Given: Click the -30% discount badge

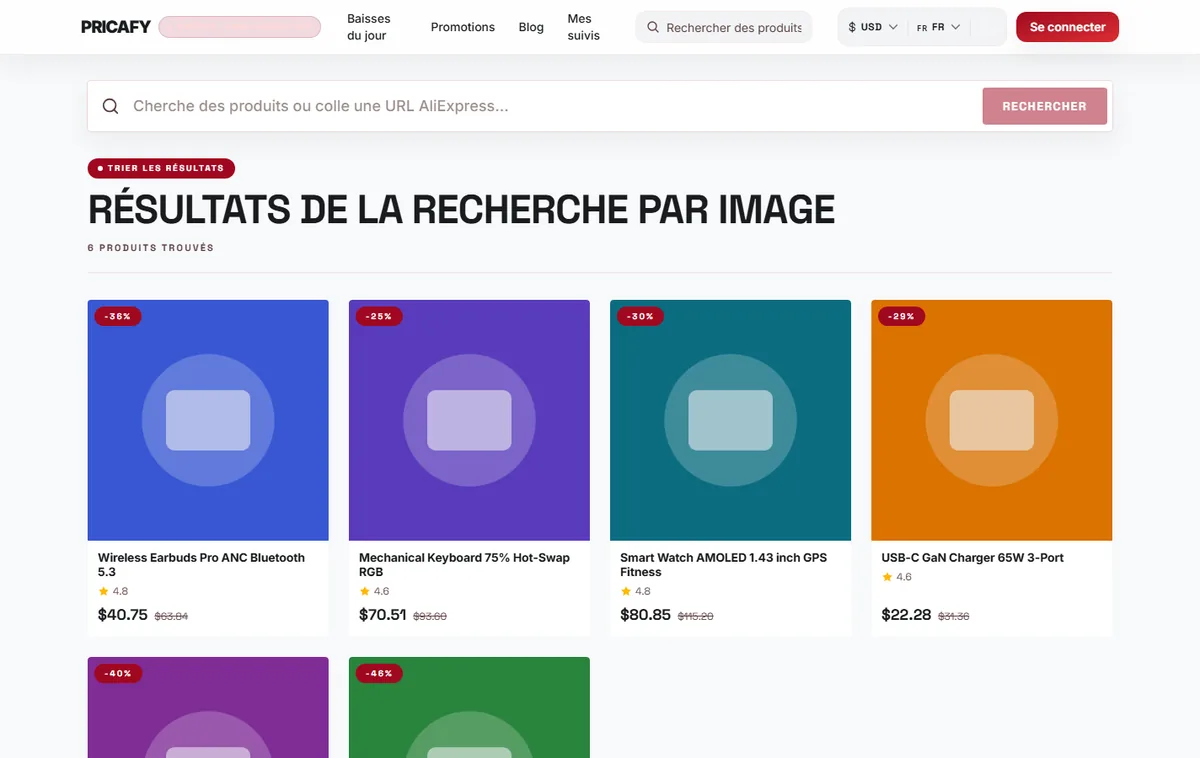Looking at the screenshot, I should (640, 316).
